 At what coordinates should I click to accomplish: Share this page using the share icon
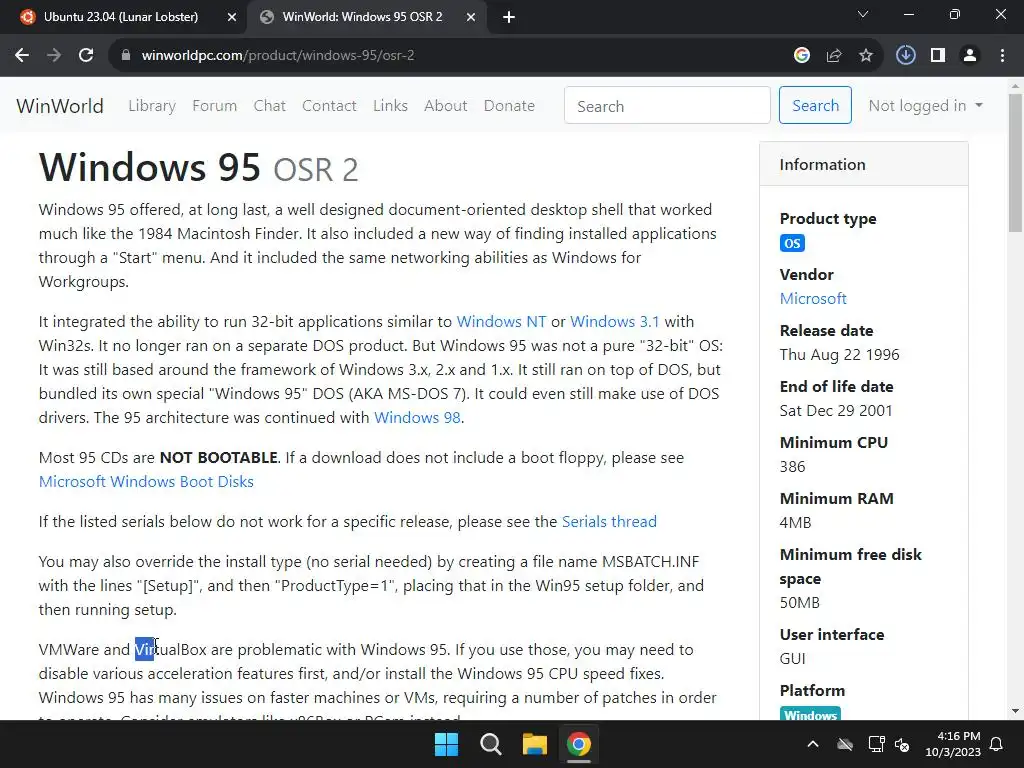tap(834, 56)
